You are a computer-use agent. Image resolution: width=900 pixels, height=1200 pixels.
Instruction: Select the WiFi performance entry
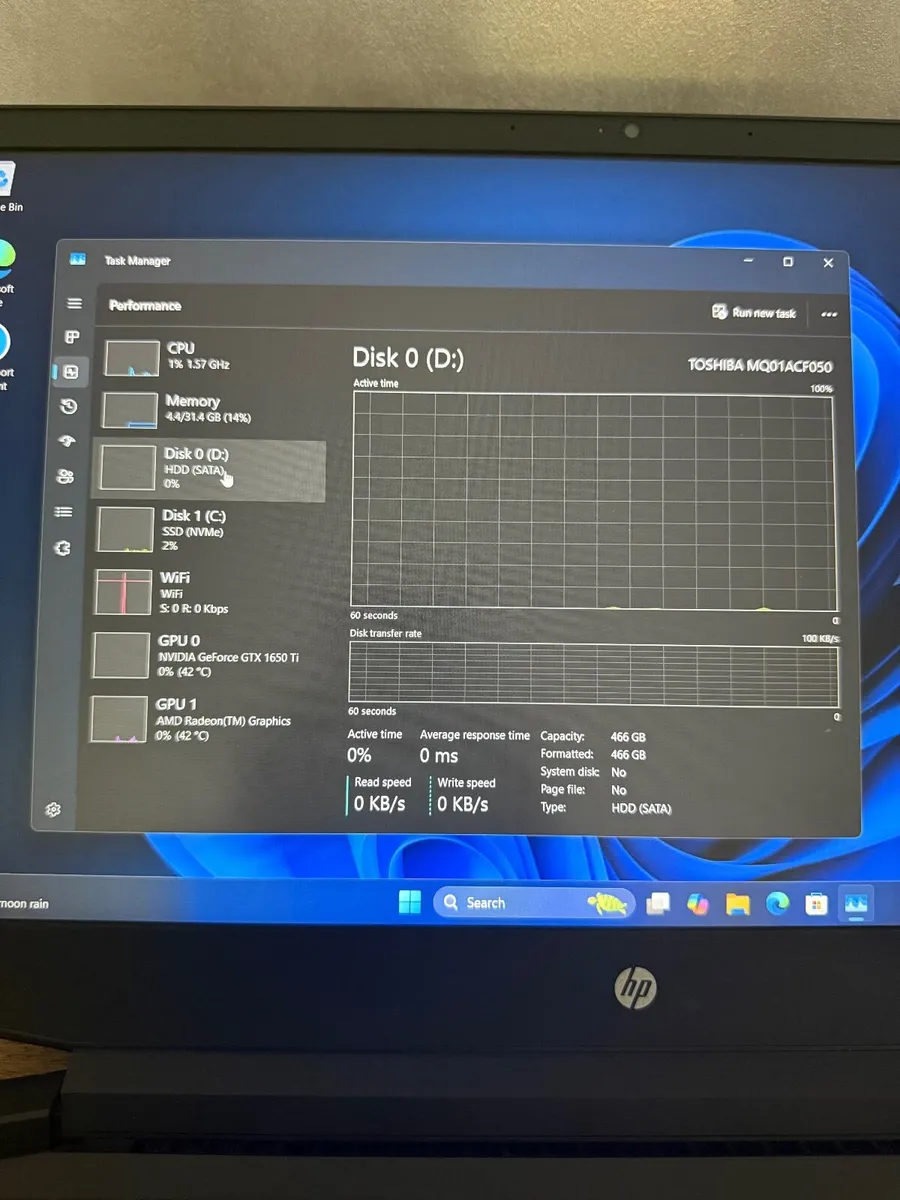pyautogui.click(x=205, y=592)
